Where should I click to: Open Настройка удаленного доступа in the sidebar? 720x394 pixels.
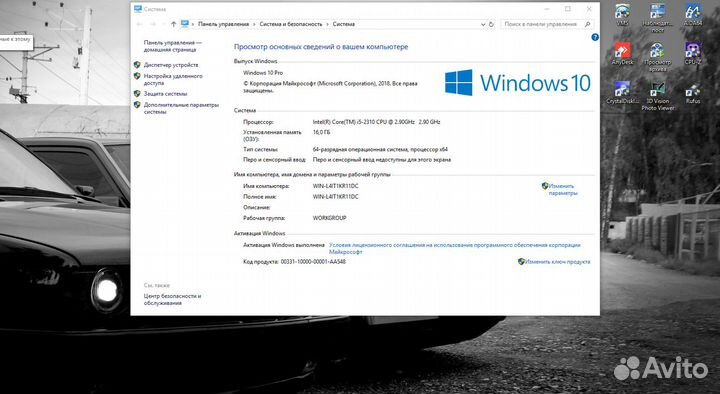pyautogui.click(x=173, y=79)
